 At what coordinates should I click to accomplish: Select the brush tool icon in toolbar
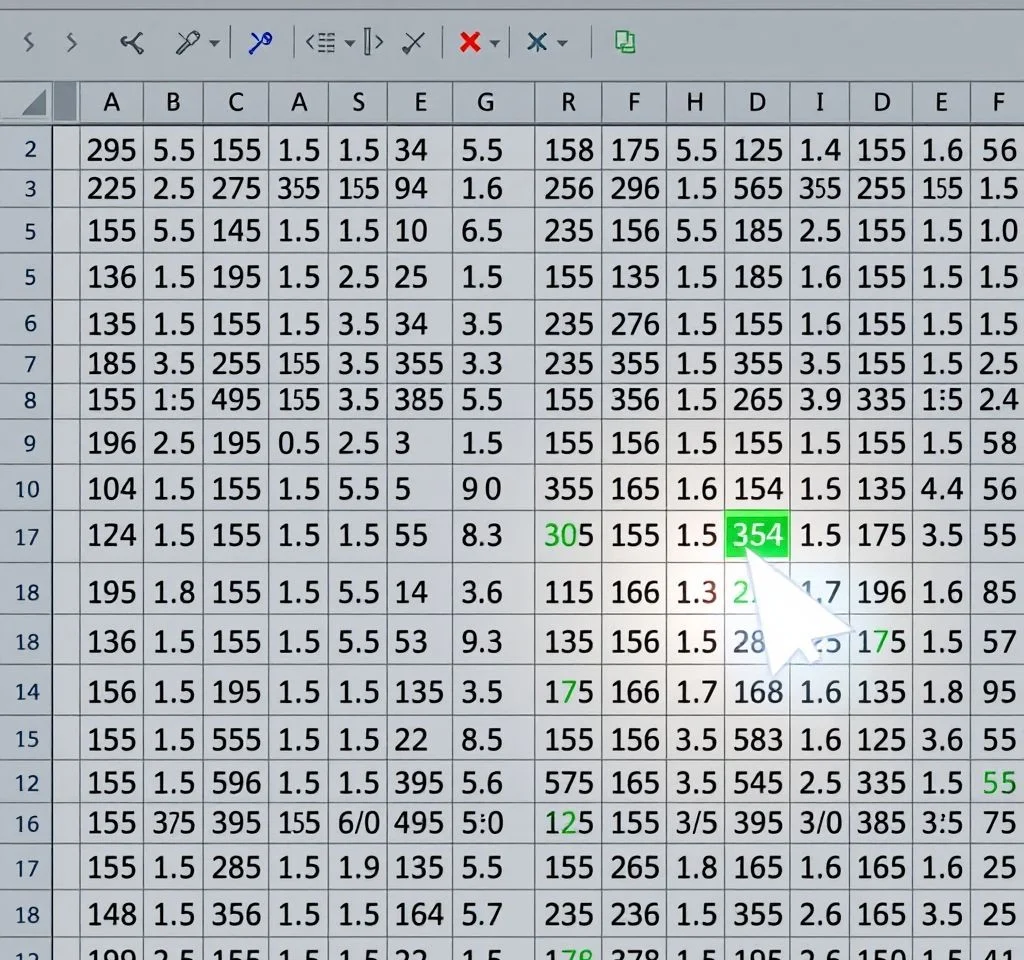188,42
